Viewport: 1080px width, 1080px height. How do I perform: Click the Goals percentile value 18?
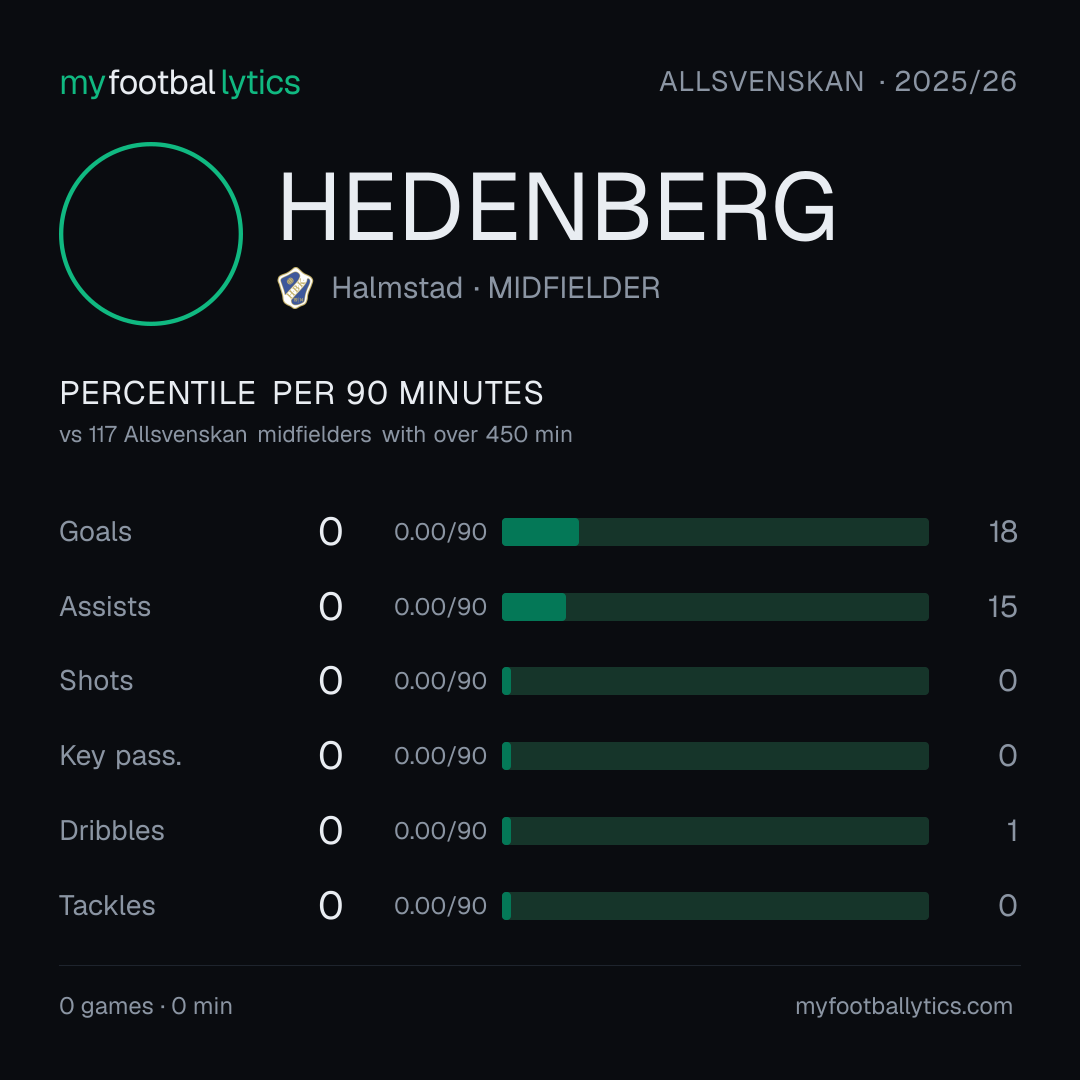pos(1003,532)
